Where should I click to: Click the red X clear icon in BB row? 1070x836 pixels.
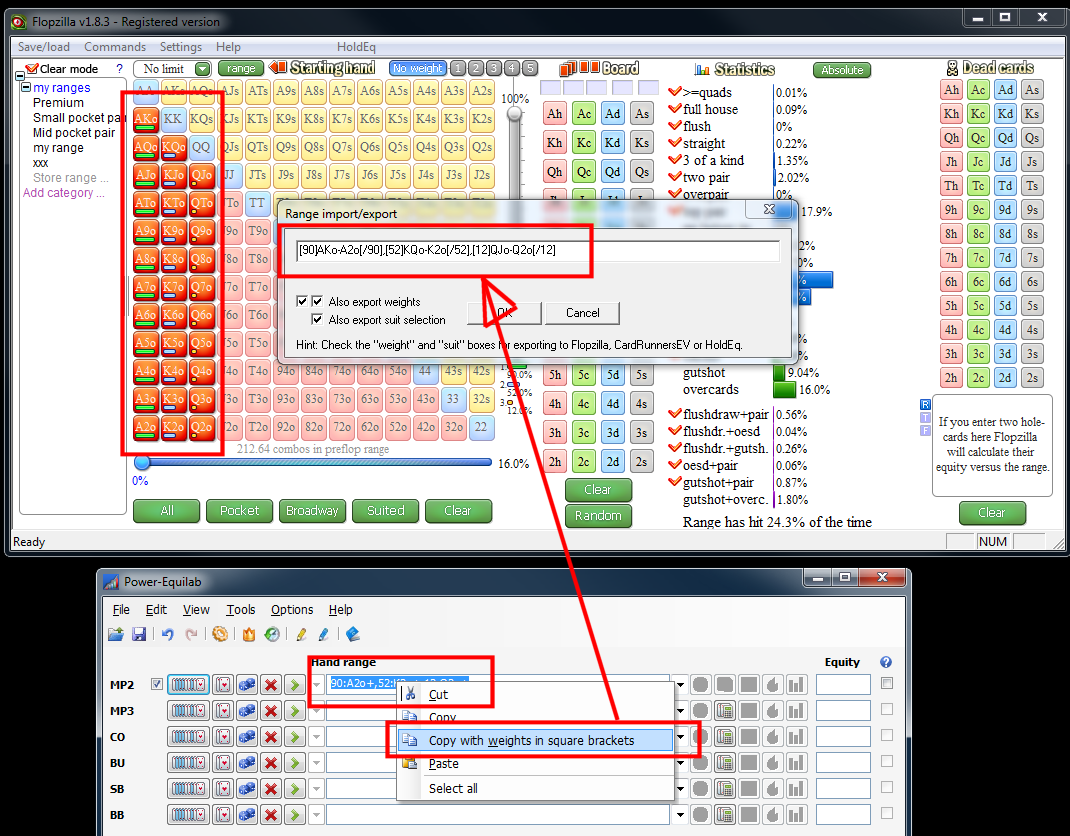(271, 815)
